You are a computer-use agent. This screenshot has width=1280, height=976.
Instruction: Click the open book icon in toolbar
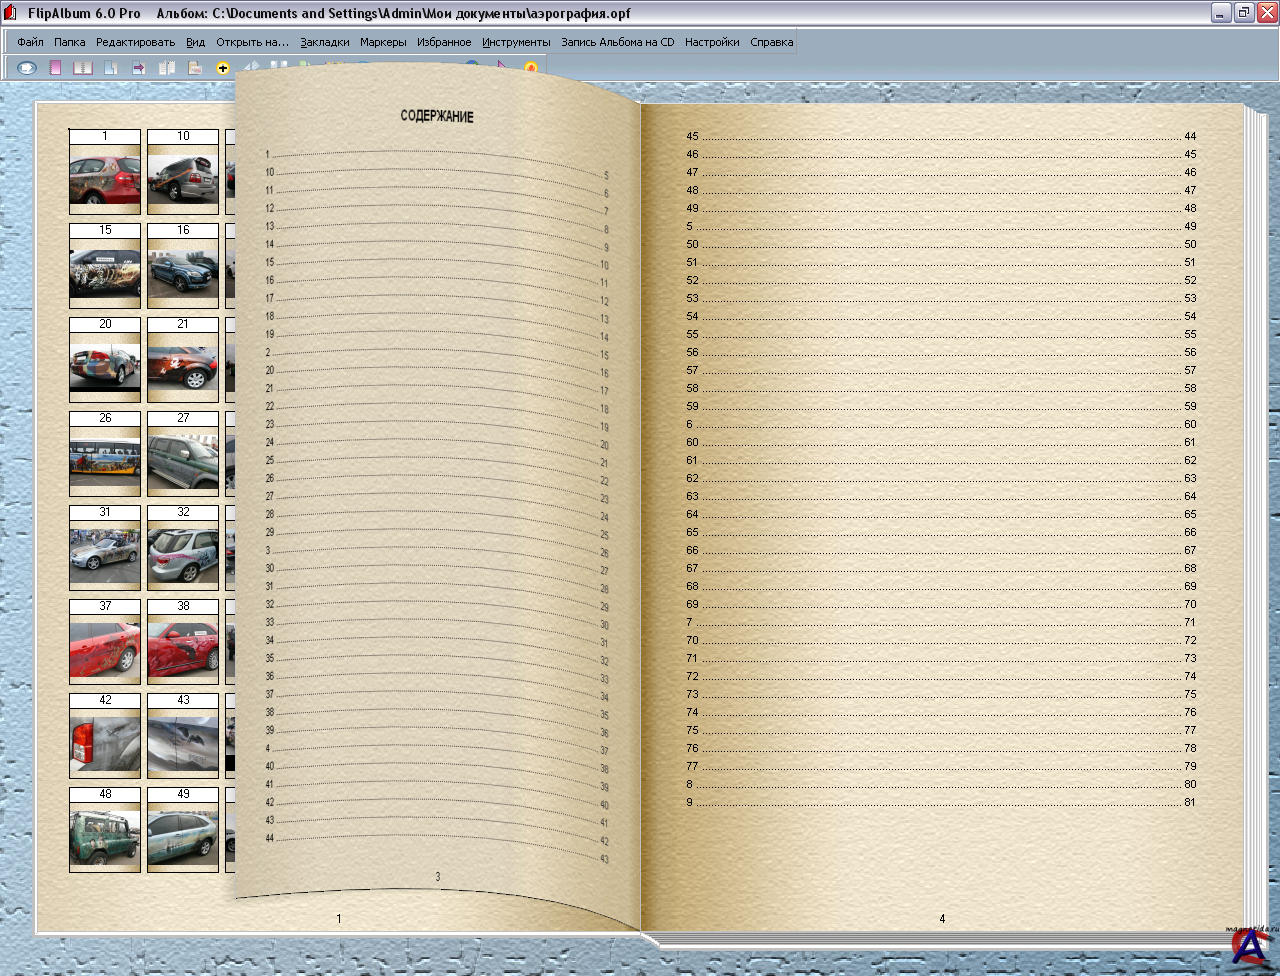pos(83,68)
